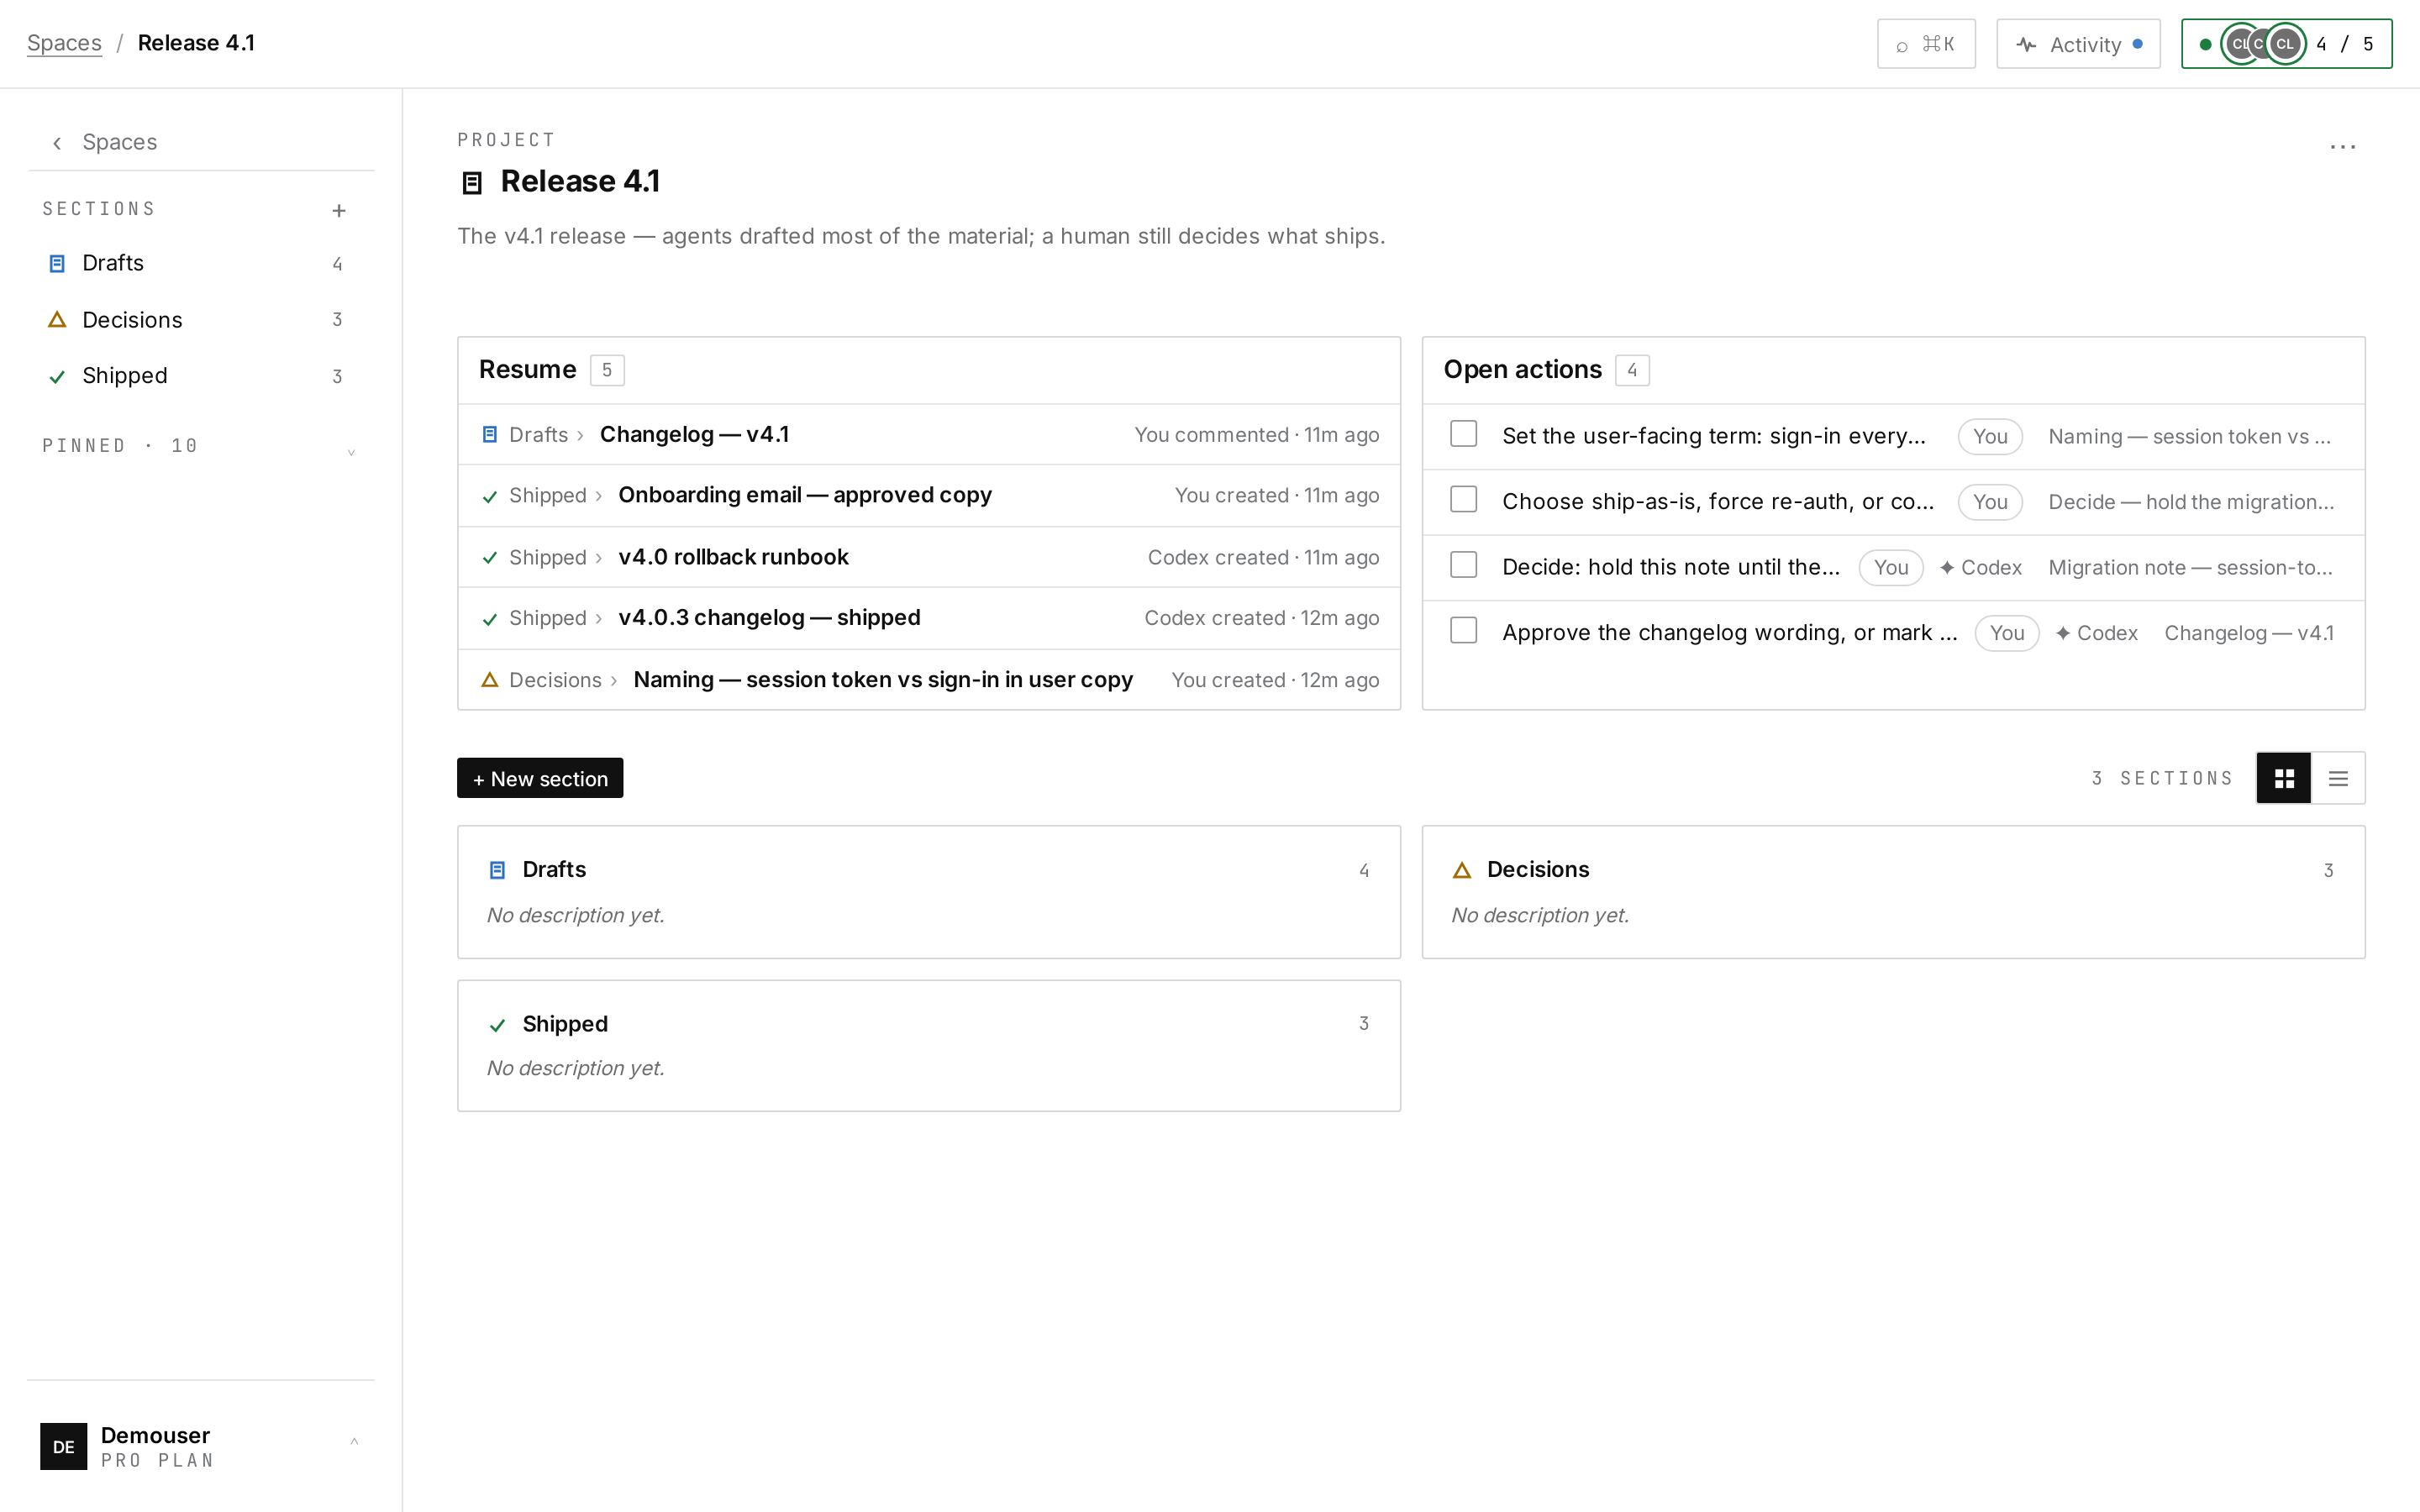Click the Drafts card document icon
The height and width of the screenshot is (1512, 2420).
(497, 870)
